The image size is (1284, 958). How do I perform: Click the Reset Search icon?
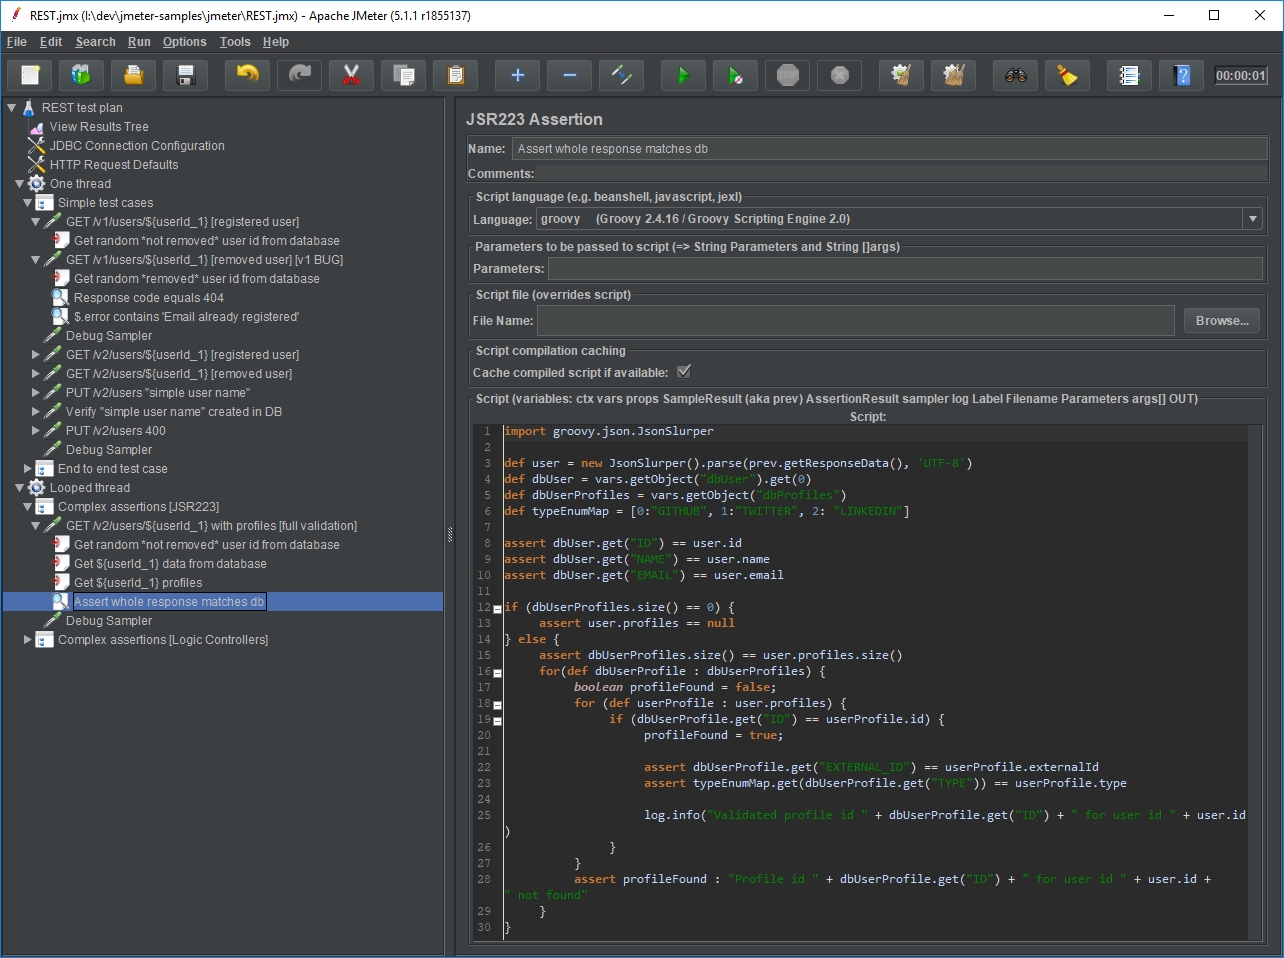pos(1068,75)
